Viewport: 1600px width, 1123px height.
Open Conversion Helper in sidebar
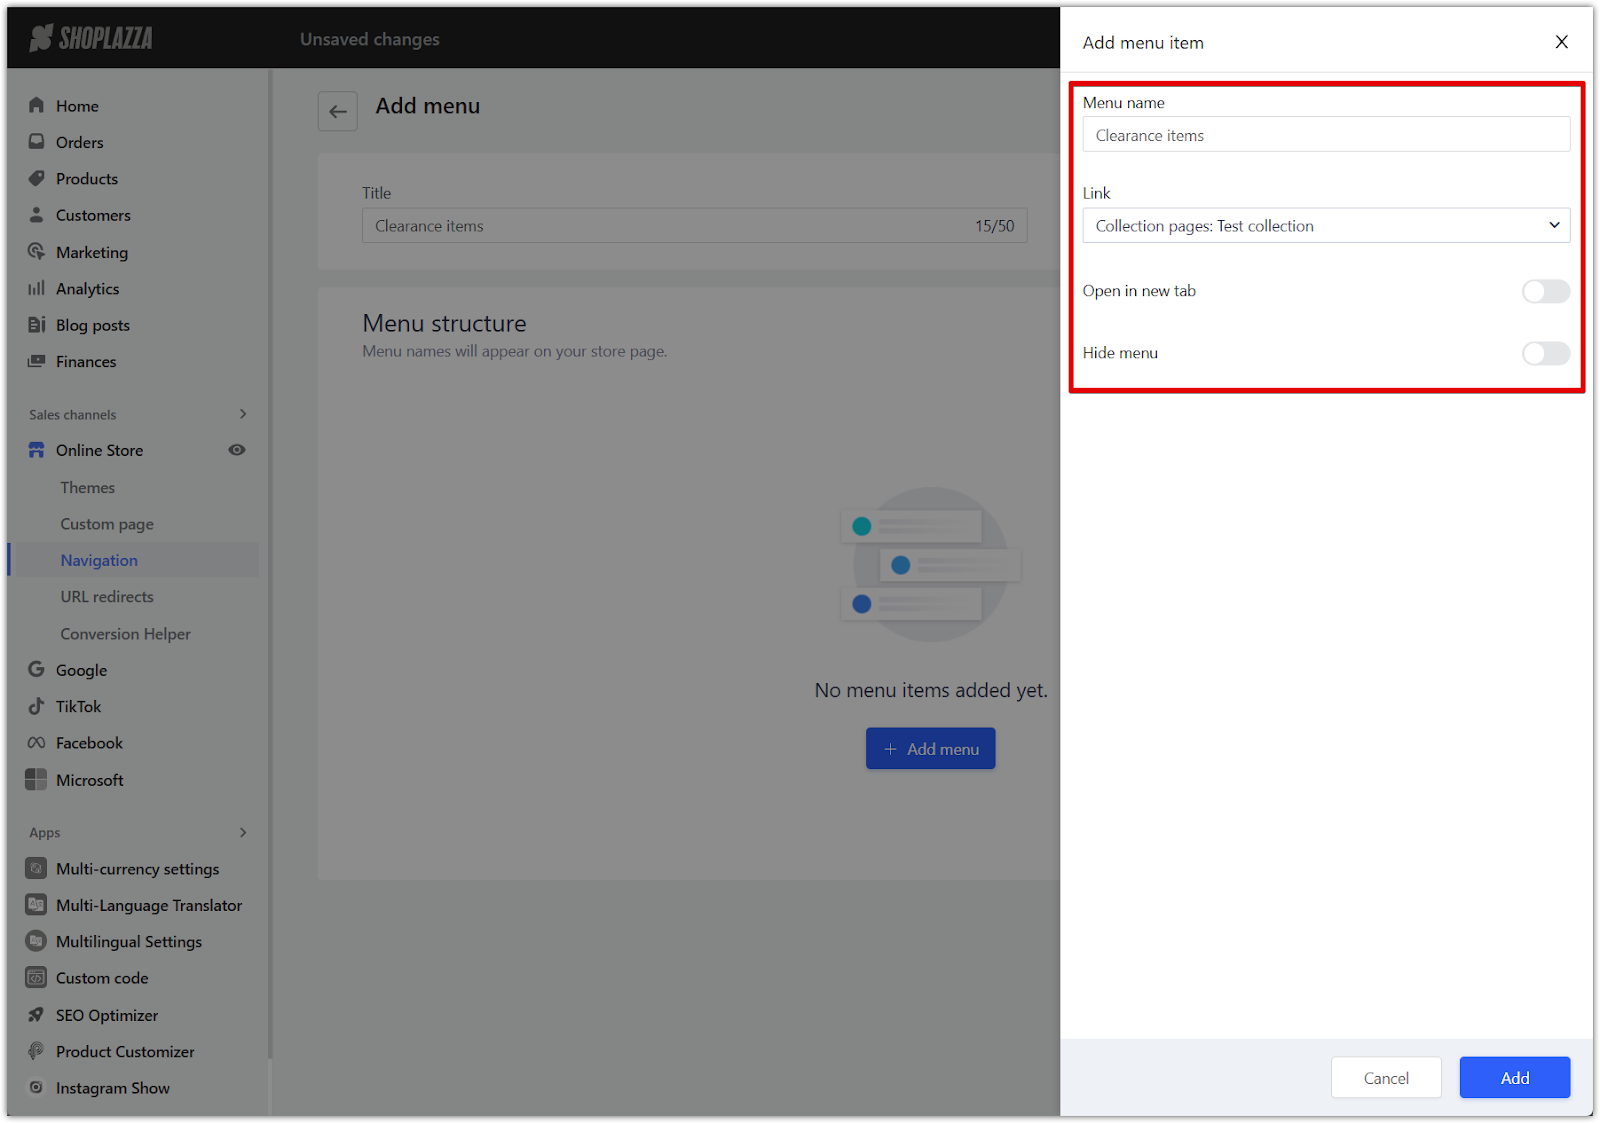125,634
